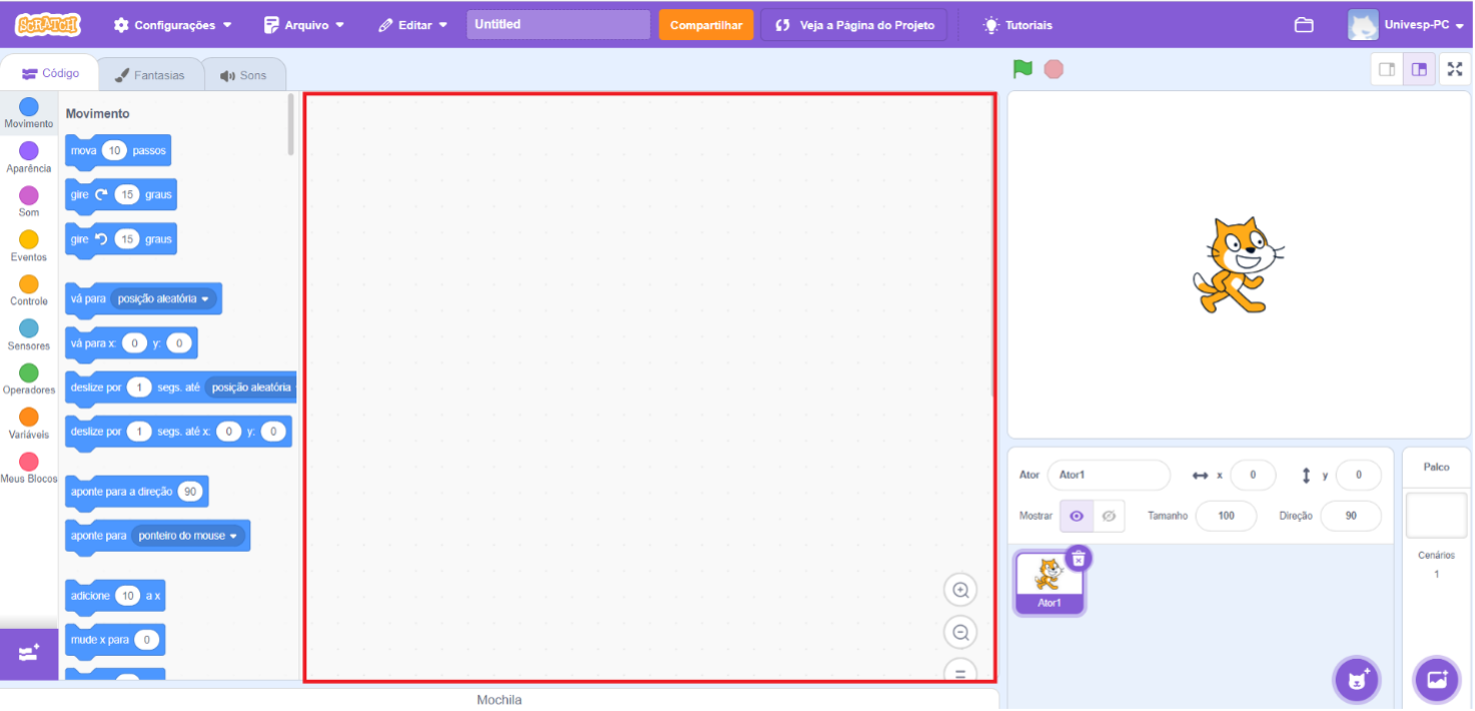Show the sprite with eye icon
This screenshot has height=711, width=1475.
1077,516
